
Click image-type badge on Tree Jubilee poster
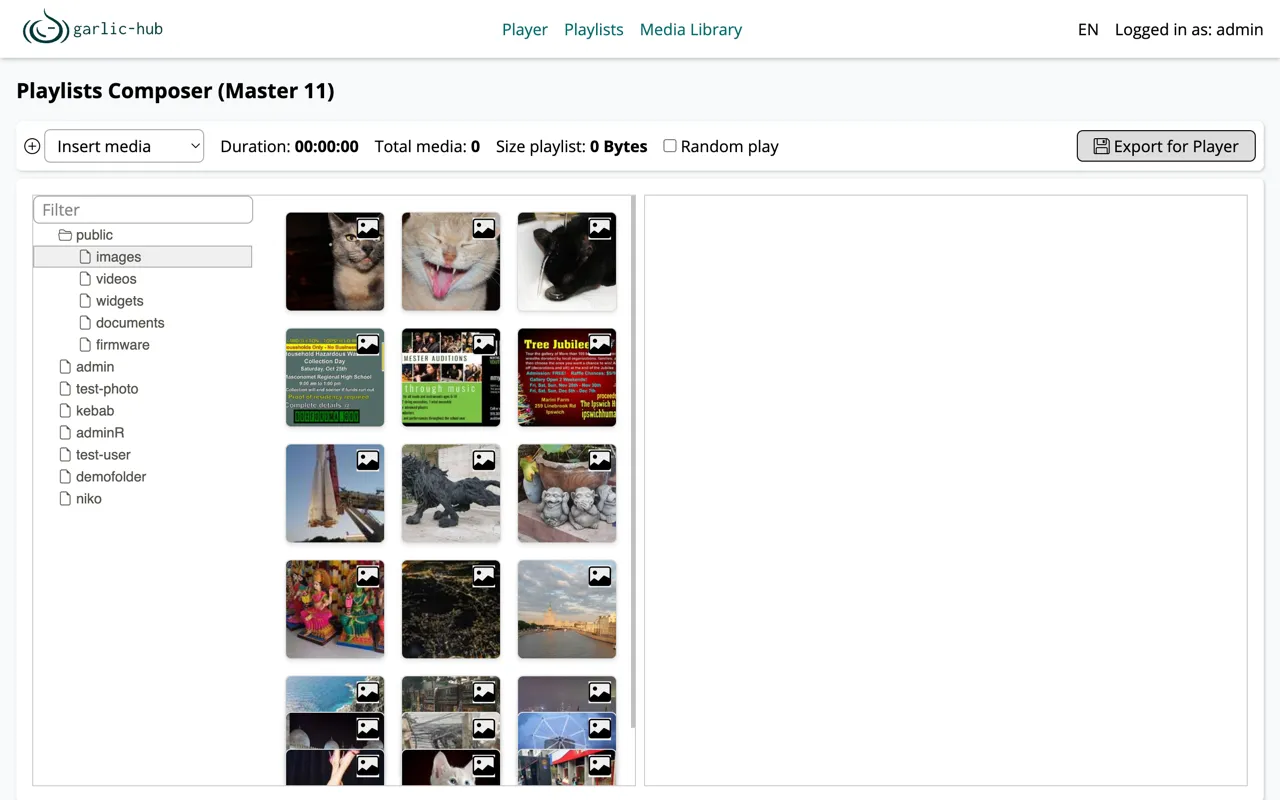tap(600, 344)
